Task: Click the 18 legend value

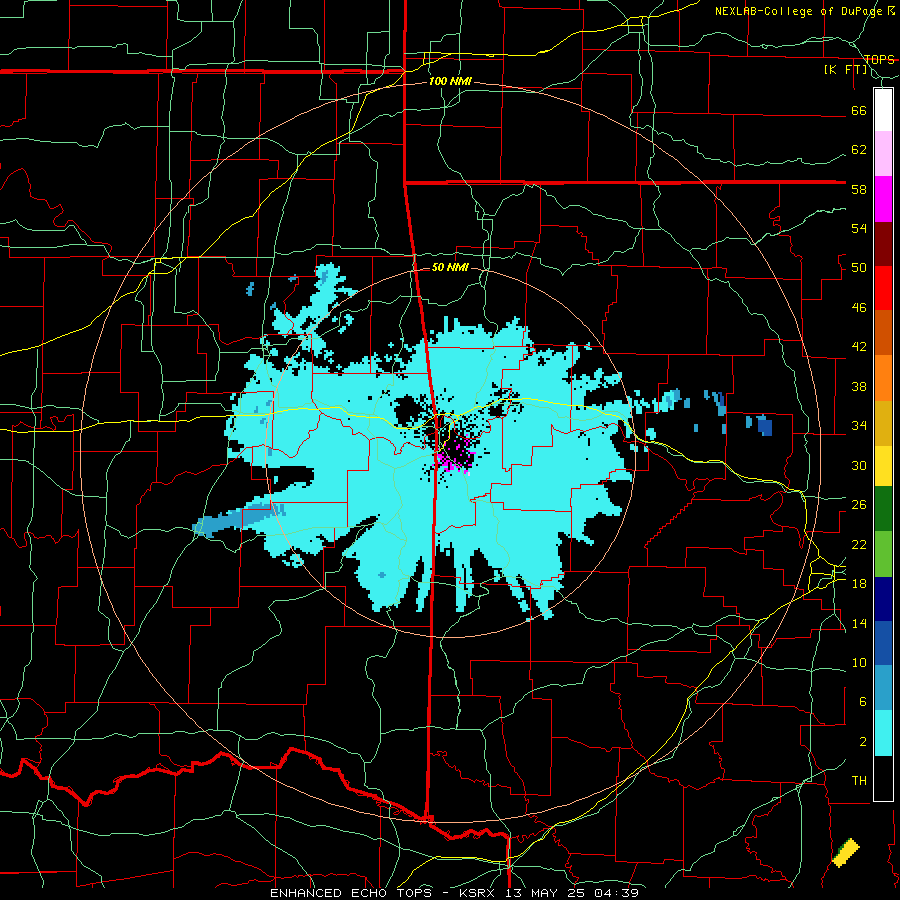Action: point(859,584)
